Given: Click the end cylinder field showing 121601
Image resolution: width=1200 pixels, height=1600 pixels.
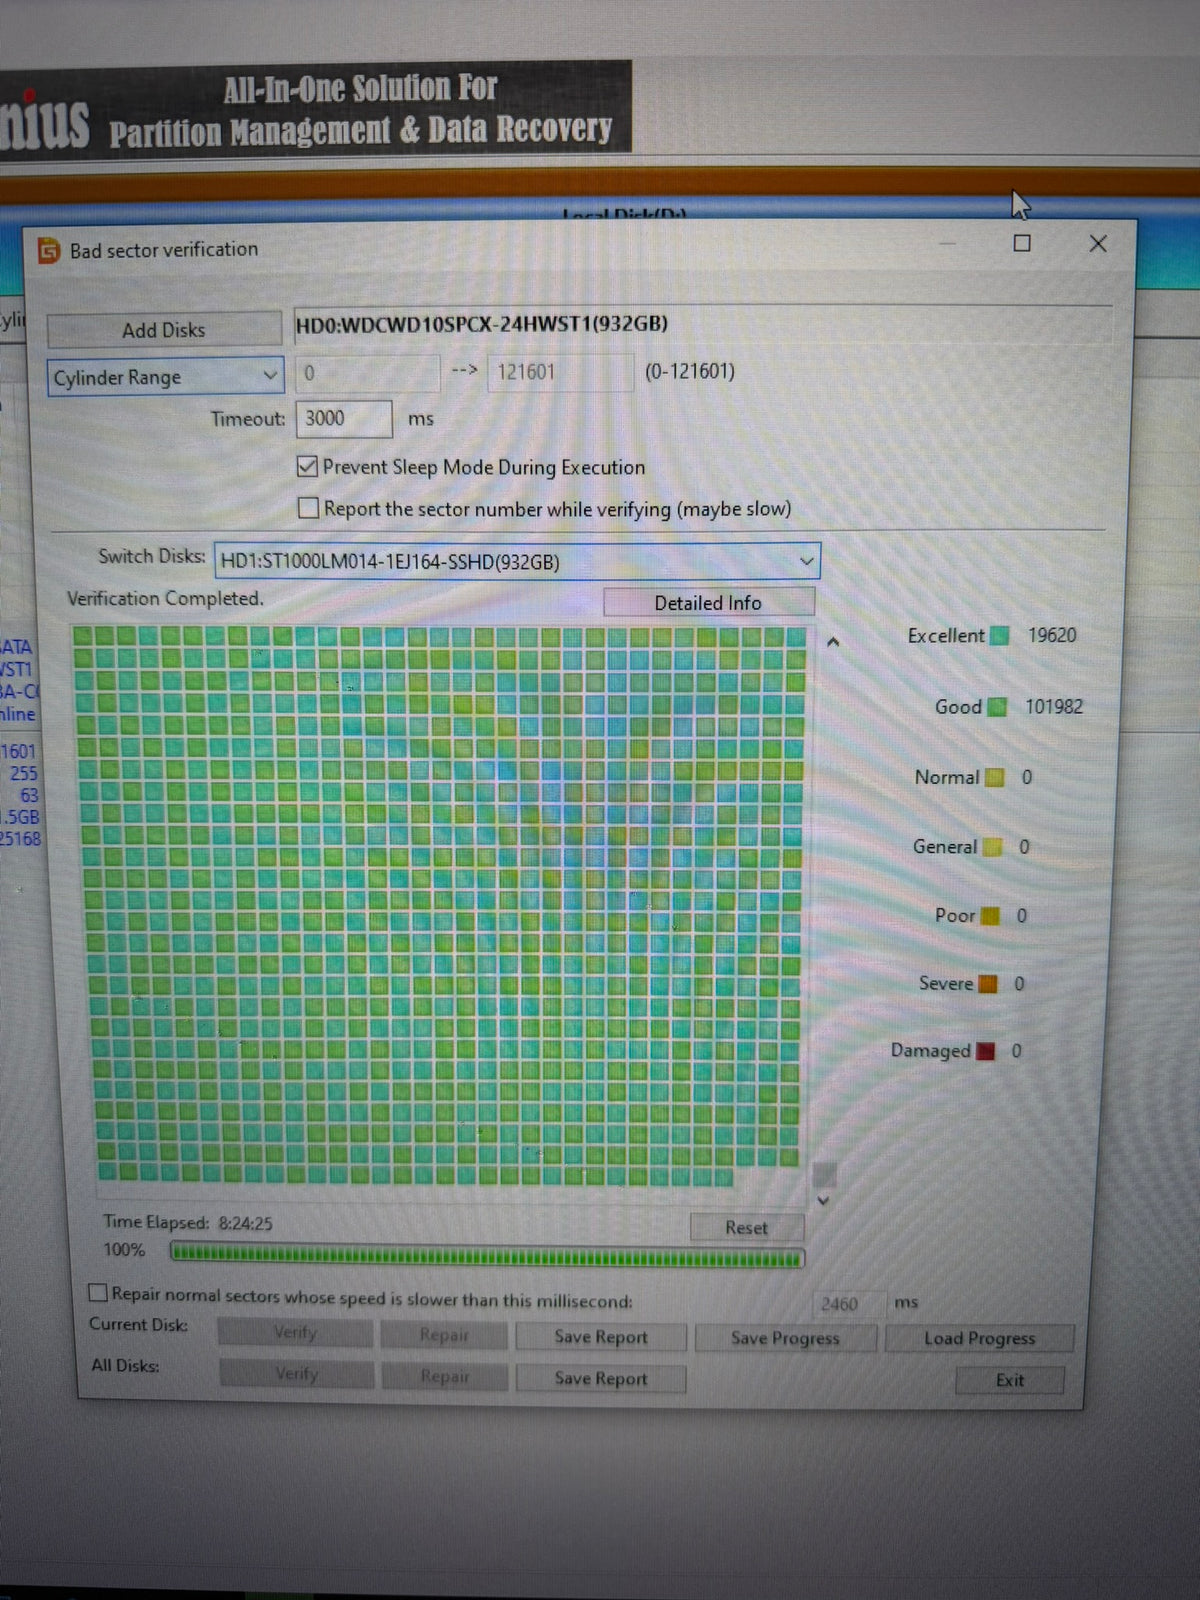Looking at the screenshot, I should click(x=559, y=372).
